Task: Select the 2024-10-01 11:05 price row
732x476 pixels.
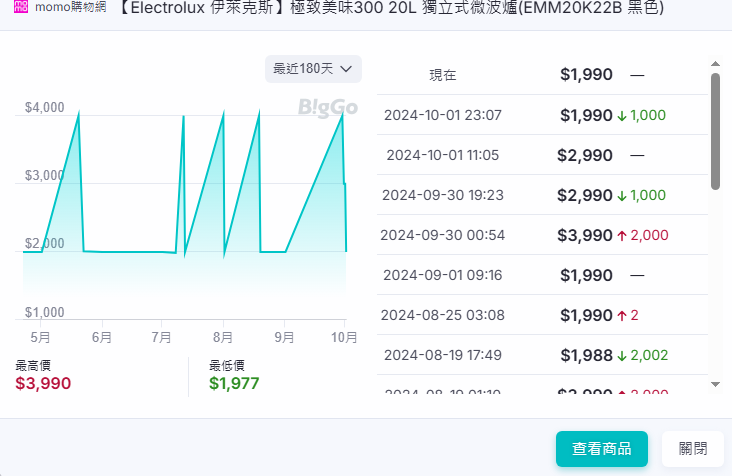Action: (x=542, y=155)
